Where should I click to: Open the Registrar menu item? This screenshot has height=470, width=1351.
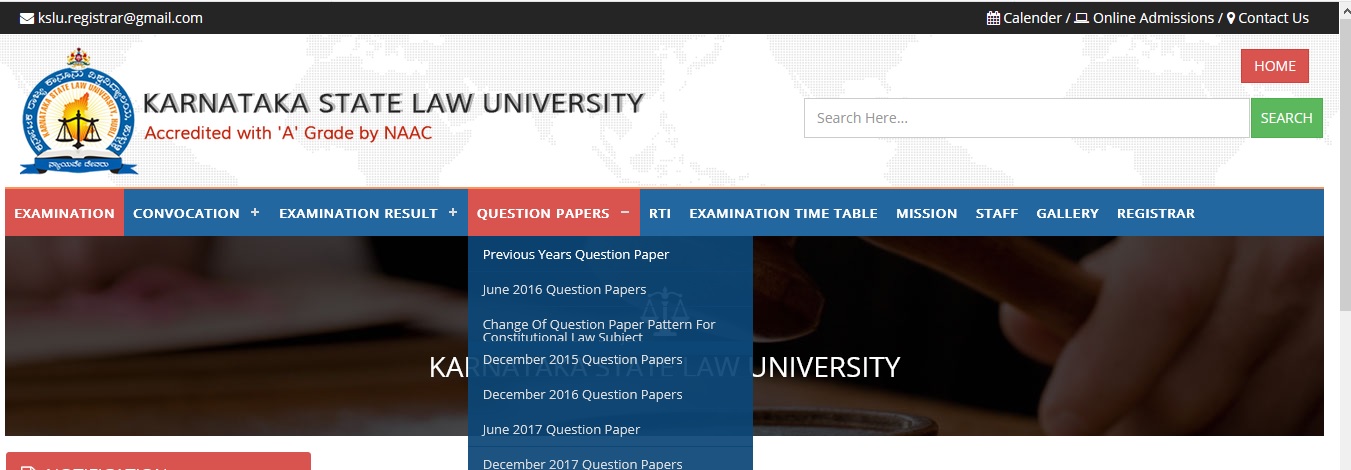(x=1156, y=213)
